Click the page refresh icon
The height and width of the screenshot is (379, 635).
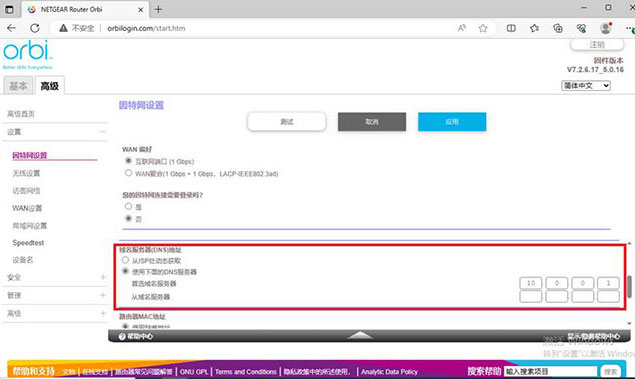tap(35, 28)
